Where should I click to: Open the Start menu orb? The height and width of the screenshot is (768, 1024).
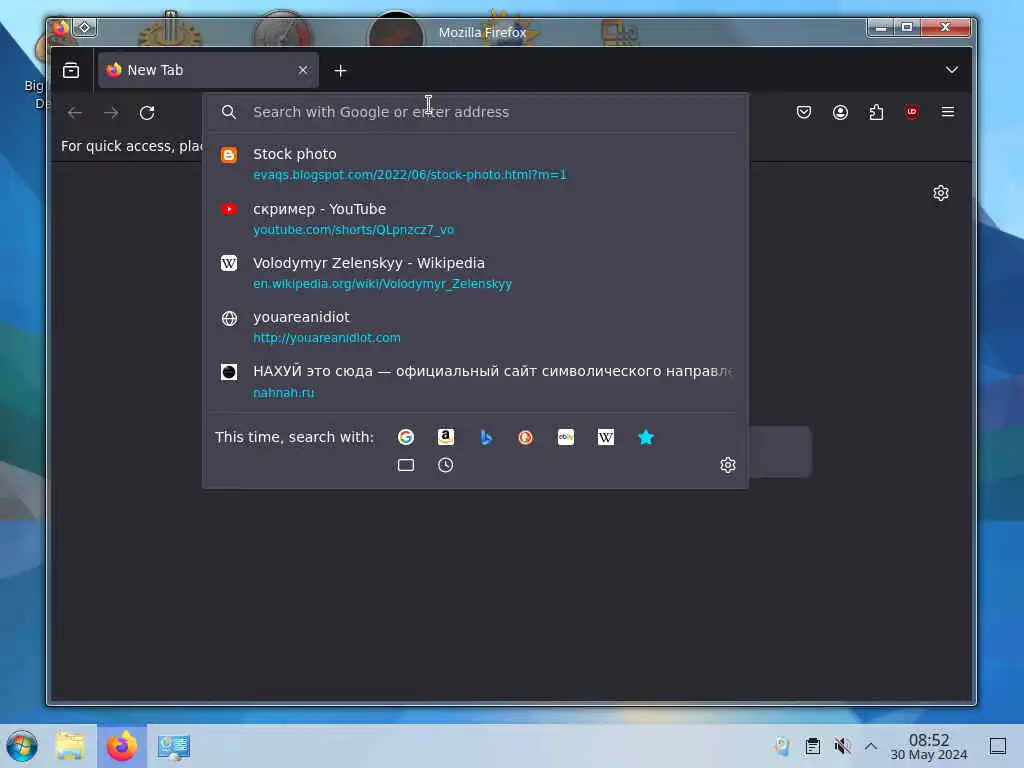pyautogui.click(x=22, y=746)
